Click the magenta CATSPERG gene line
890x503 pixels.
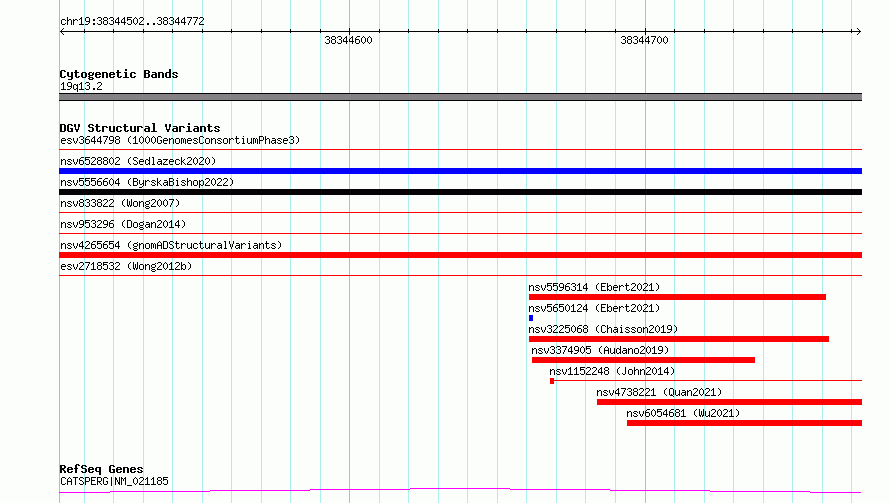click(460, 490)
